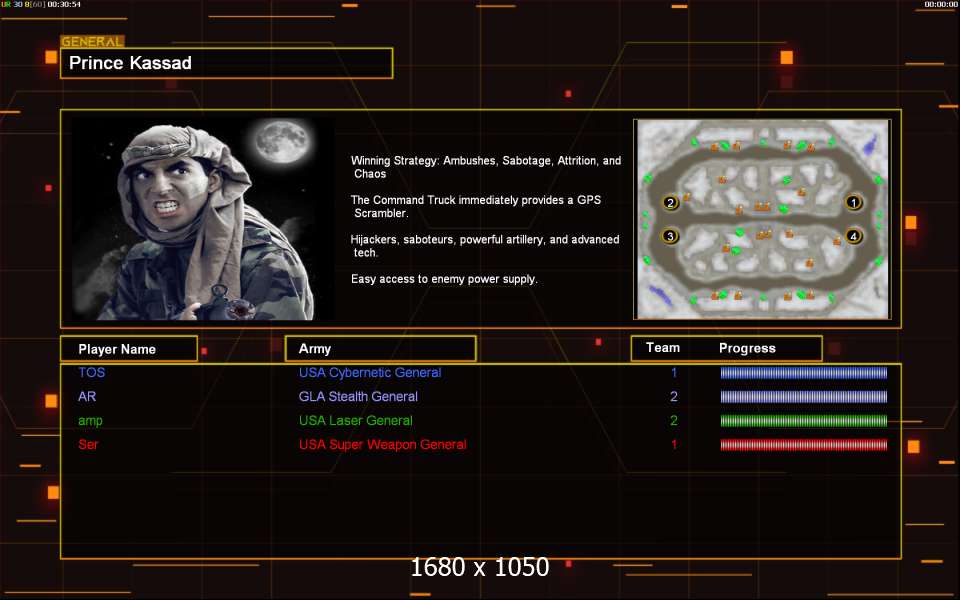Click the GENERAL label tab
This screenshot has width=960, height=600.
coord(92,42)
